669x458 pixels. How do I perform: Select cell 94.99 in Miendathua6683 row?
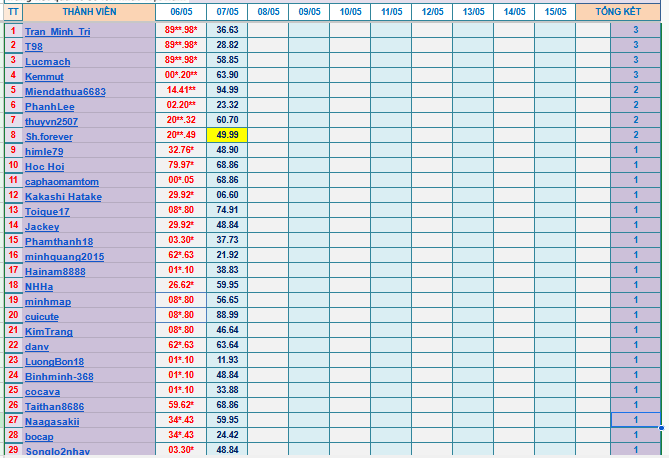[227, 90]
